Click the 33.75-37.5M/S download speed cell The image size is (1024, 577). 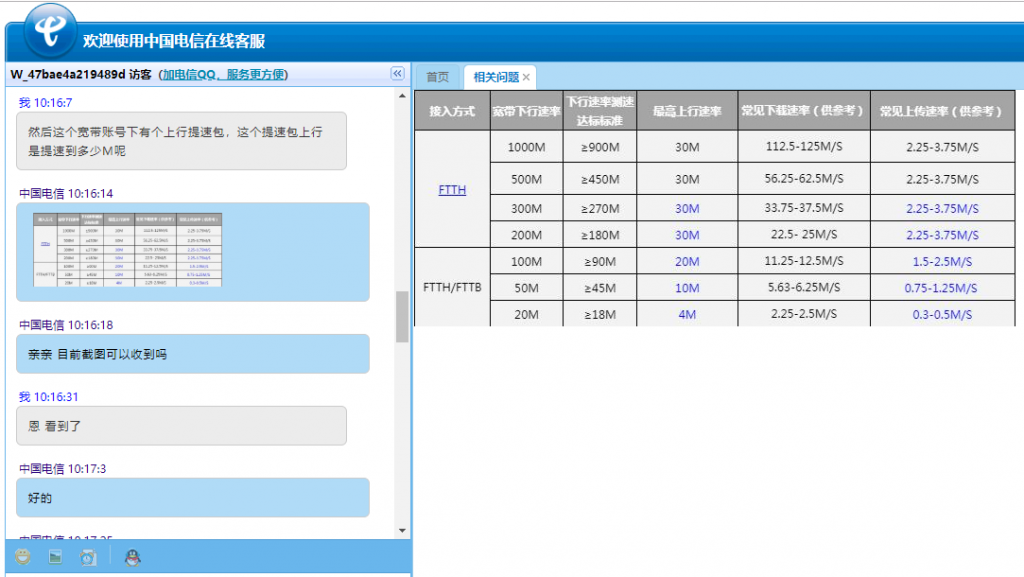(804, 208)
